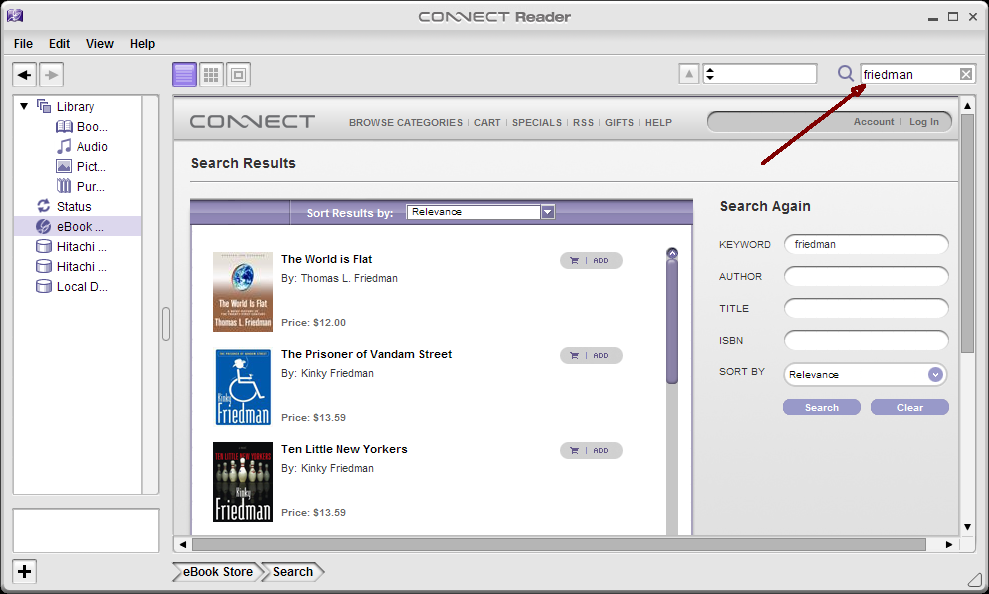The image size is (989, 594).
Task: Click the KEYWORD input field
Action: coord(866,245)
